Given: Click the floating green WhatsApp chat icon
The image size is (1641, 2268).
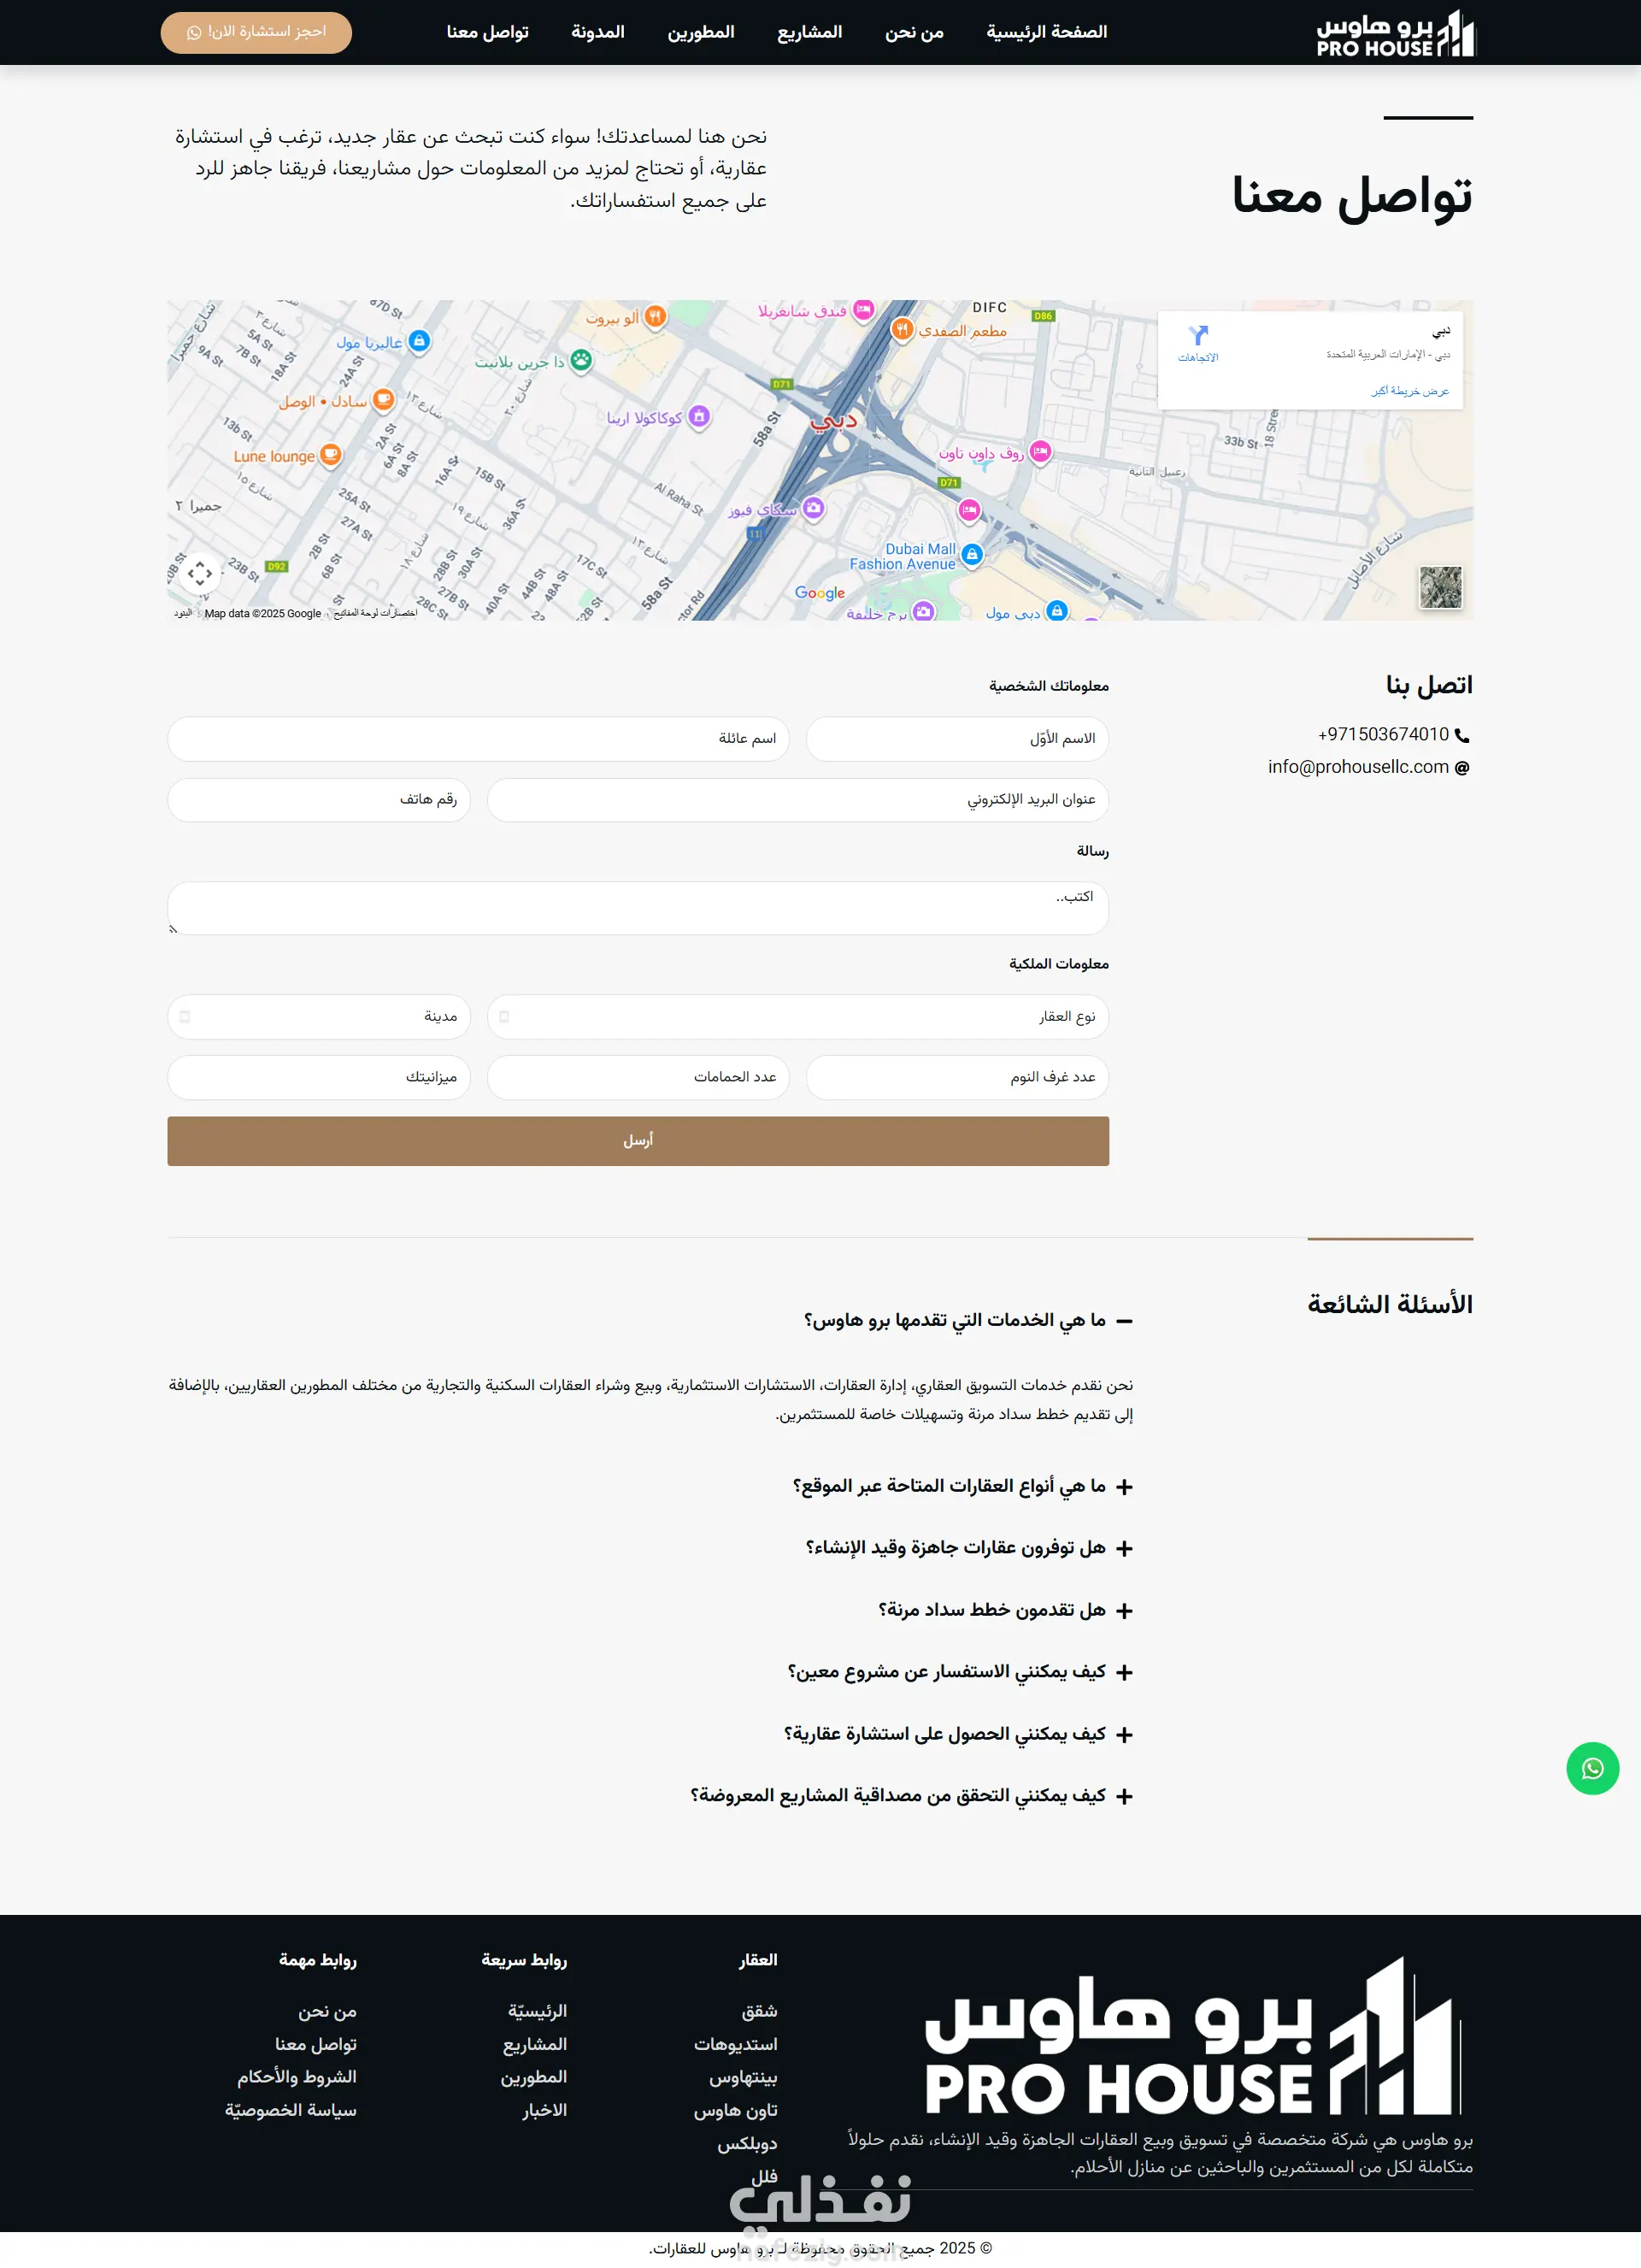Looking at the screenshot, I should click(1592, 1768).
